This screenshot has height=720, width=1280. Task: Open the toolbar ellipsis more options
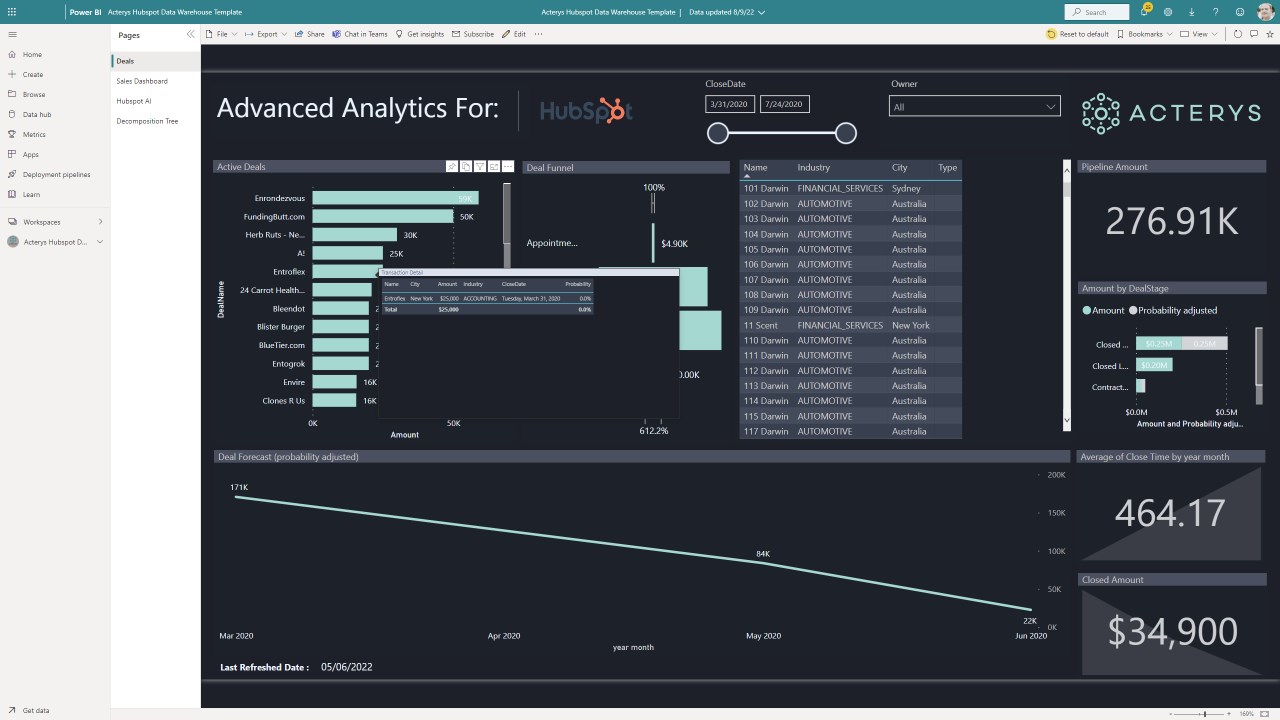pyautogui.click(x=538, y=34)
